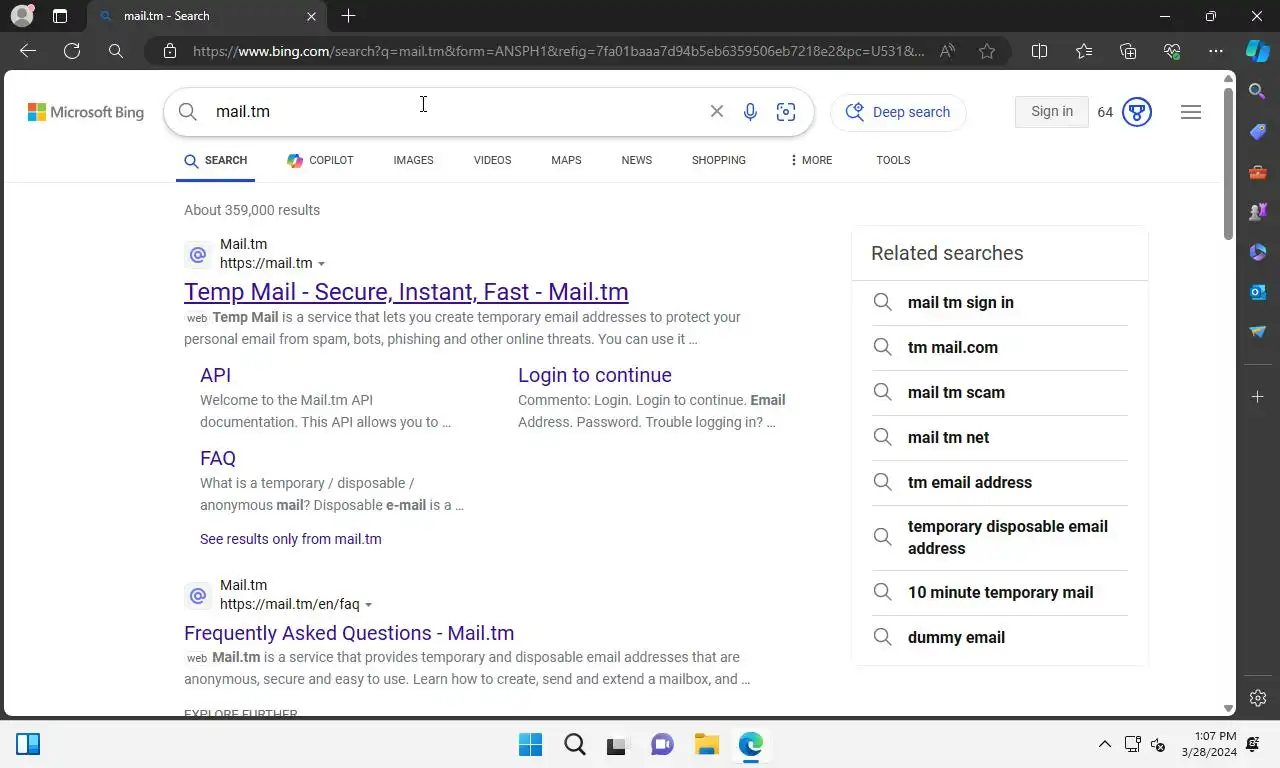The width and height of the screenshot is (1280, 768).
Task: Open File Explorer from the taskbar
Action: 707,744
